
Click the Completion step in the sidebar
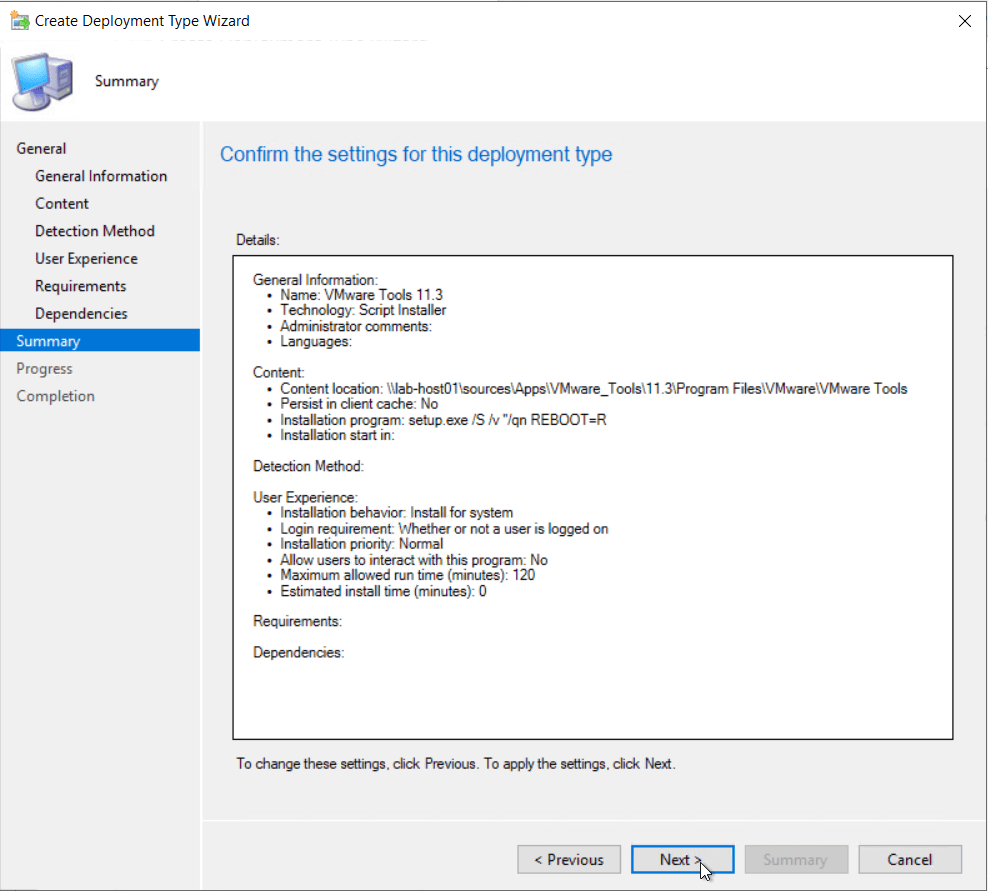tap(55, 396)
